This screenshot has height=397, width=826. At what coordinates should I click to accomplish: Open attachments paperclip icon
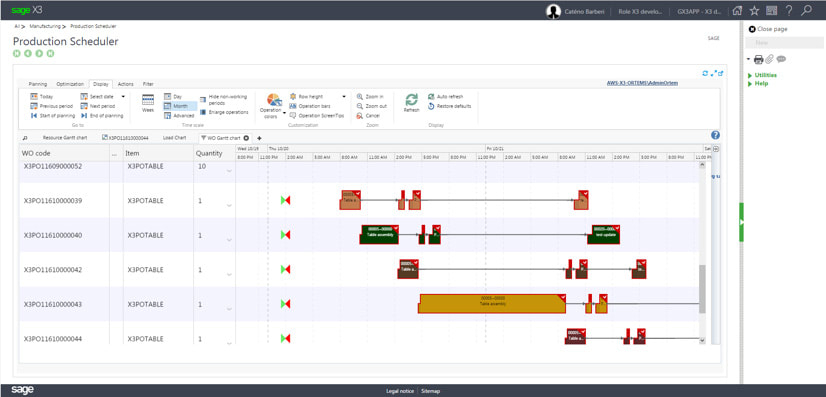[770, 59]
